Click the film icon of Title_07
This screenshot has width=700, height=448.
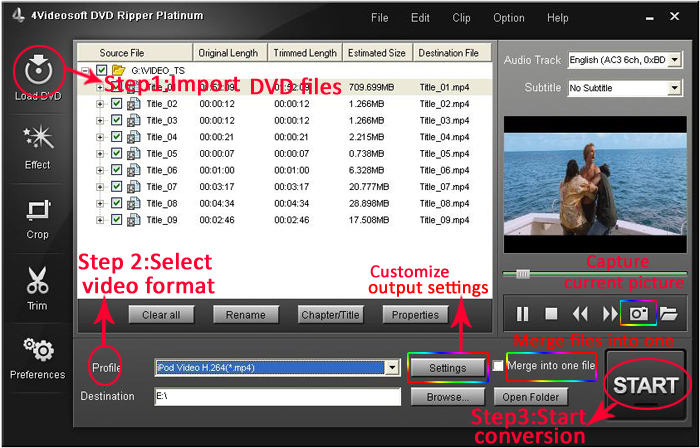[x=133, y=187]
